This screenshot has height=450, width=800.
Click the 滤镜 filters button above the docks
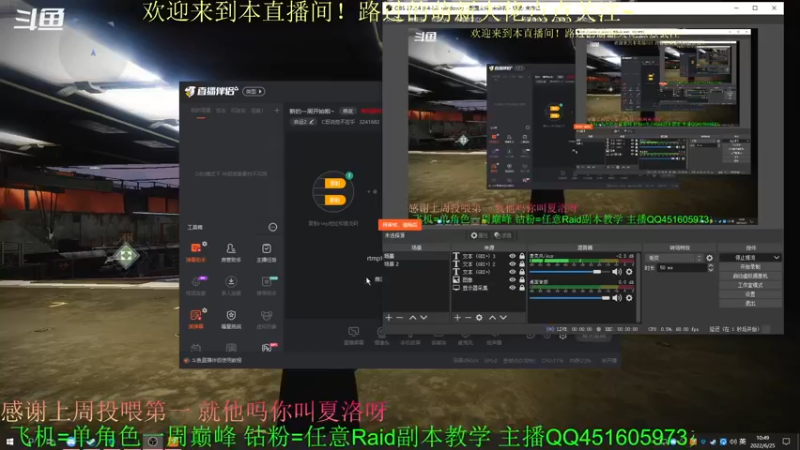pos(503,235)
